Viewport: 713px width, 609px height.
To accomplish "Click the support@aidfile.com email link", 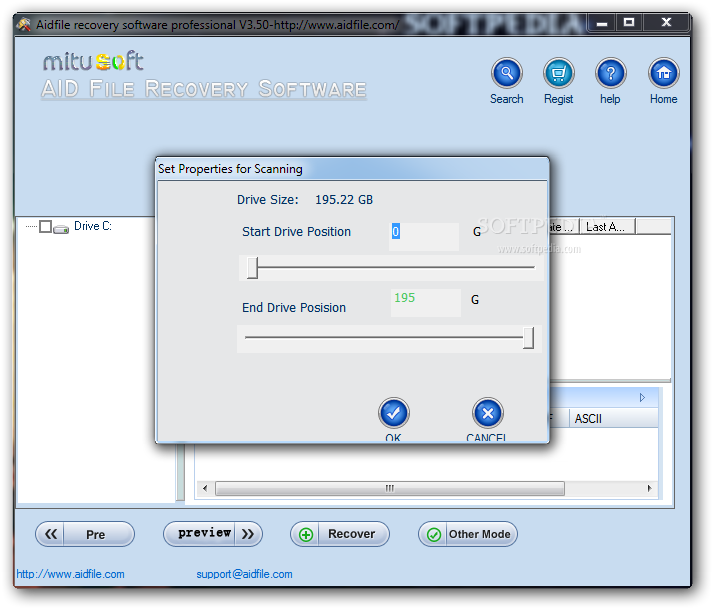I will [x=244, y=574].
